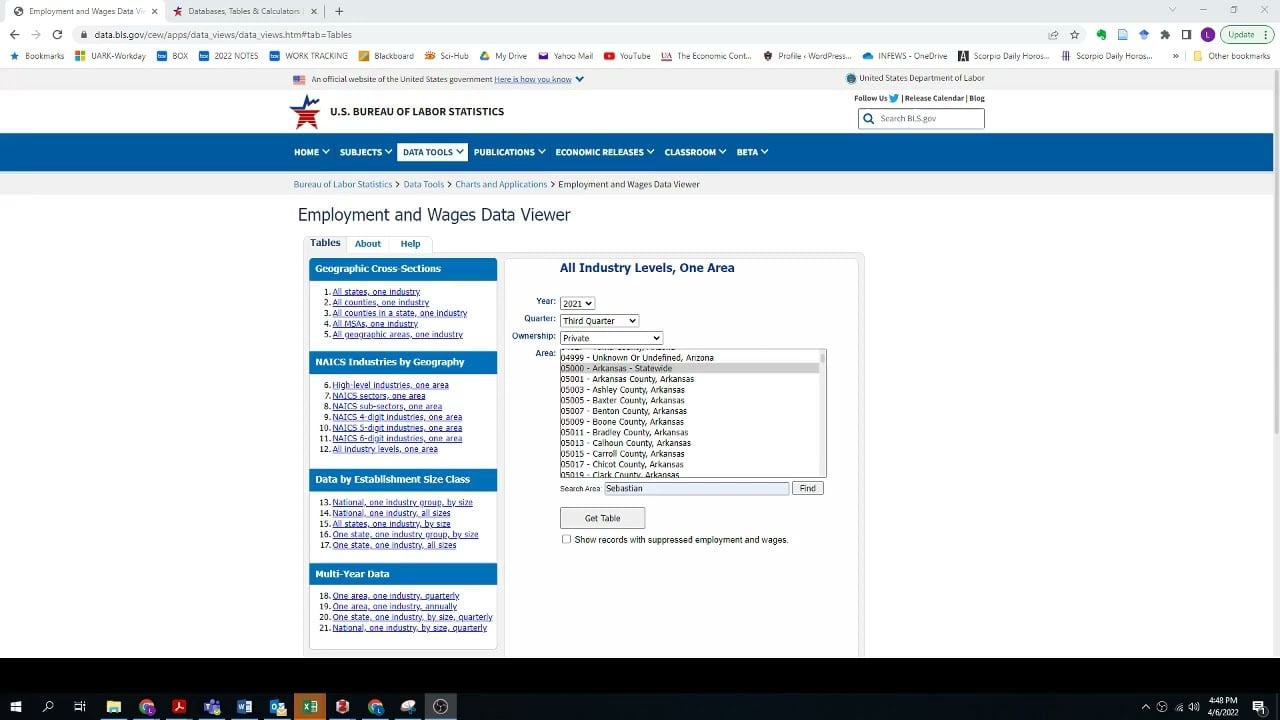Click the magnifier icon in the BLS search box
1280x720 pixels.
[x=868, y=118]
